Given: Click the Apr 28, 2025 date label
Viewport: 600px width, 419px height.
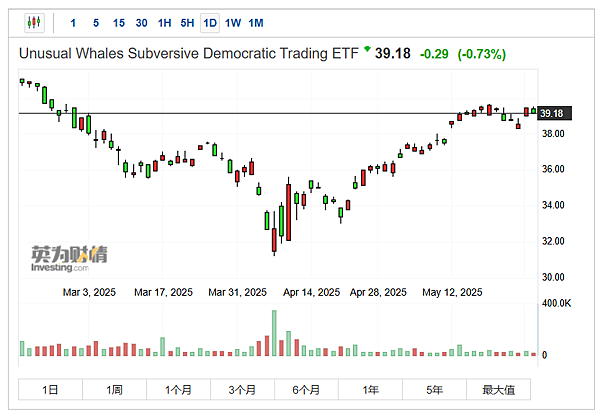Looking at the screenshot, I should pos(378,292).
